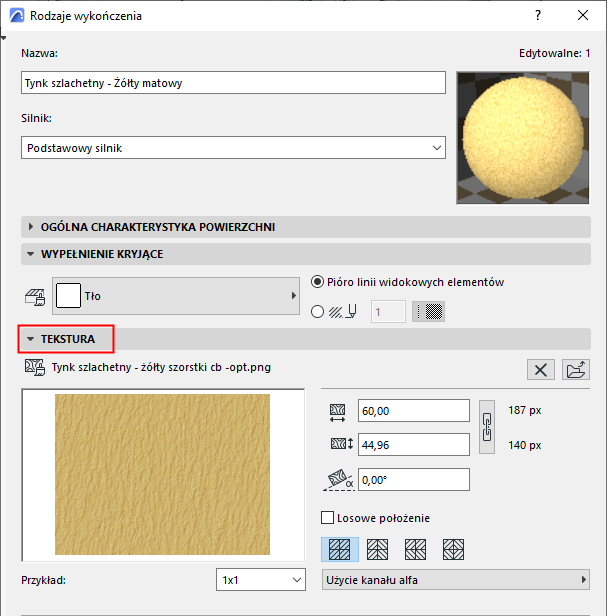
Task: Click the vertical texture size icon
Action: [x=341, y=444]
